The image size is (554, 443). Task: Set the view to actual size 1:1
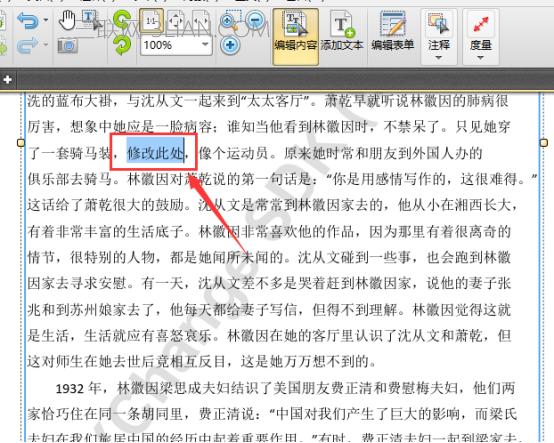(x=152, y=21)
